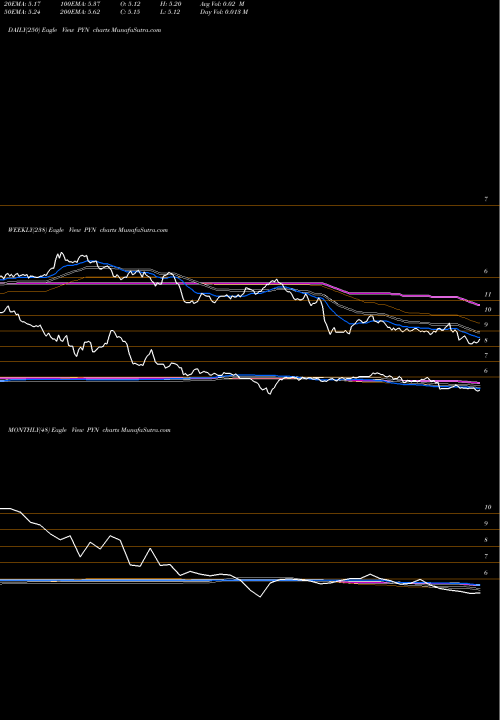Screen dimensions: 500x720
Task: Click the weekly chart axis label 11
Action: click(x=488, y=294)
